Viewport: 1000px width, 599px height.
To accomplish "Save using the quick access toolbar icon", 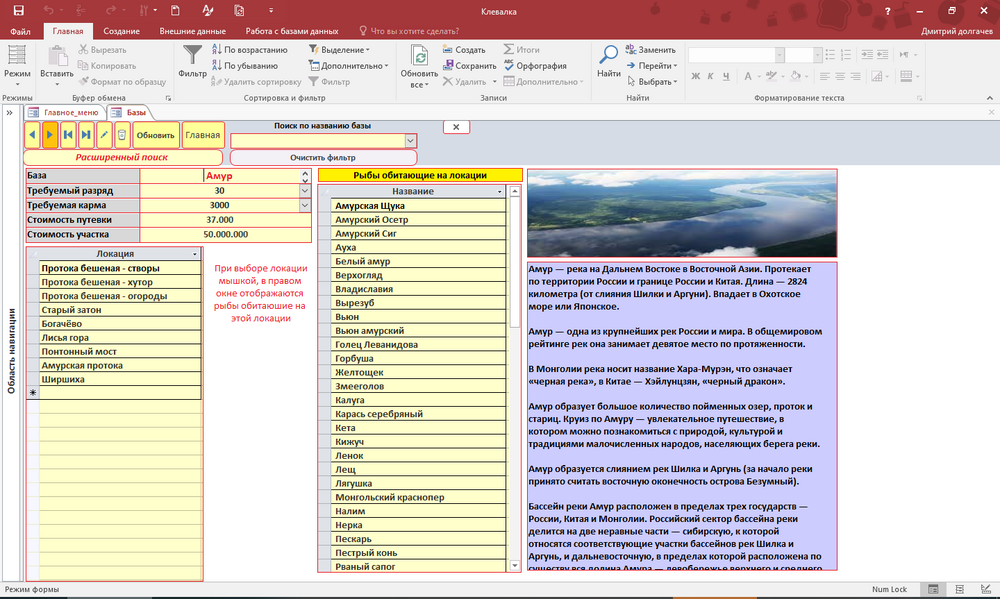I will click(x=19, y=10).
